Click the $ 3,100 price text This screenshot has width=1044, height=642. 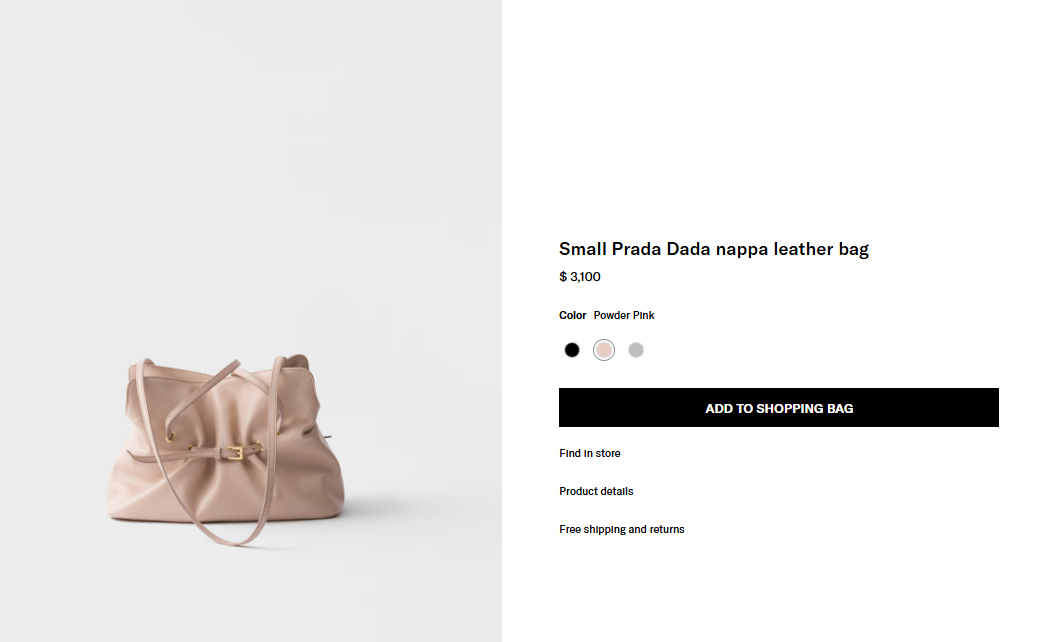click(580, 277)
